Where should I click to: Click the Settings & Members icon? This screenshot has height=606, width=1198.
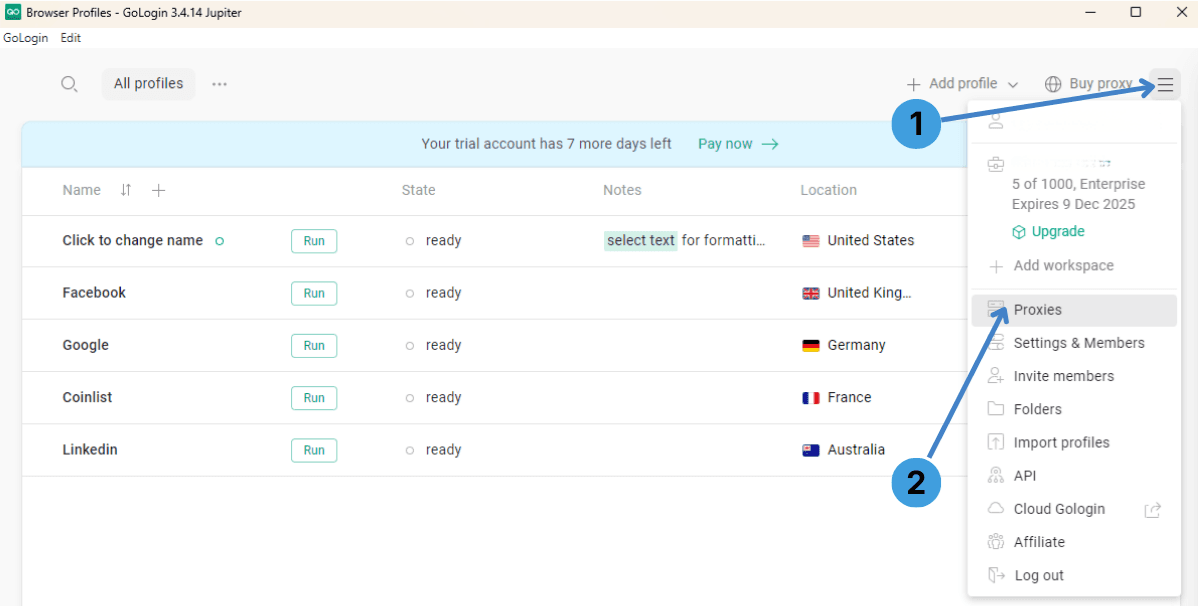coord(996,343)
